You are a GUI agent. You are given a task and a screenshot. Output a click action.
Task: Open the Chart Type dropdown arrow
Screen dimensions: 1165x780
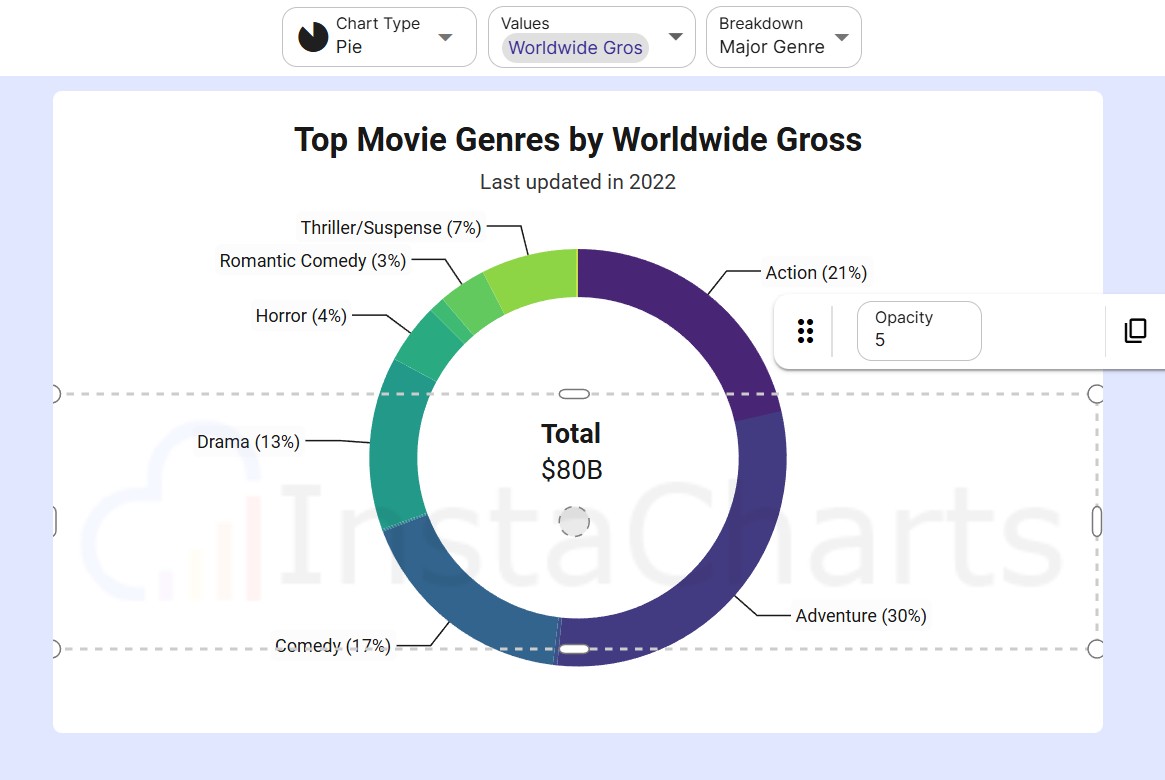coord(446,37)
